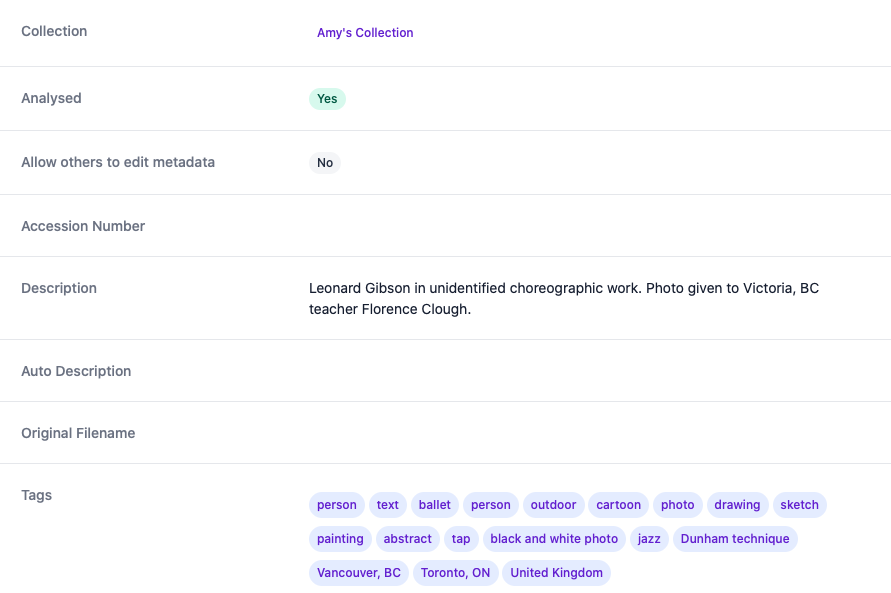Open the Amy's Collection link

[365, 33]
